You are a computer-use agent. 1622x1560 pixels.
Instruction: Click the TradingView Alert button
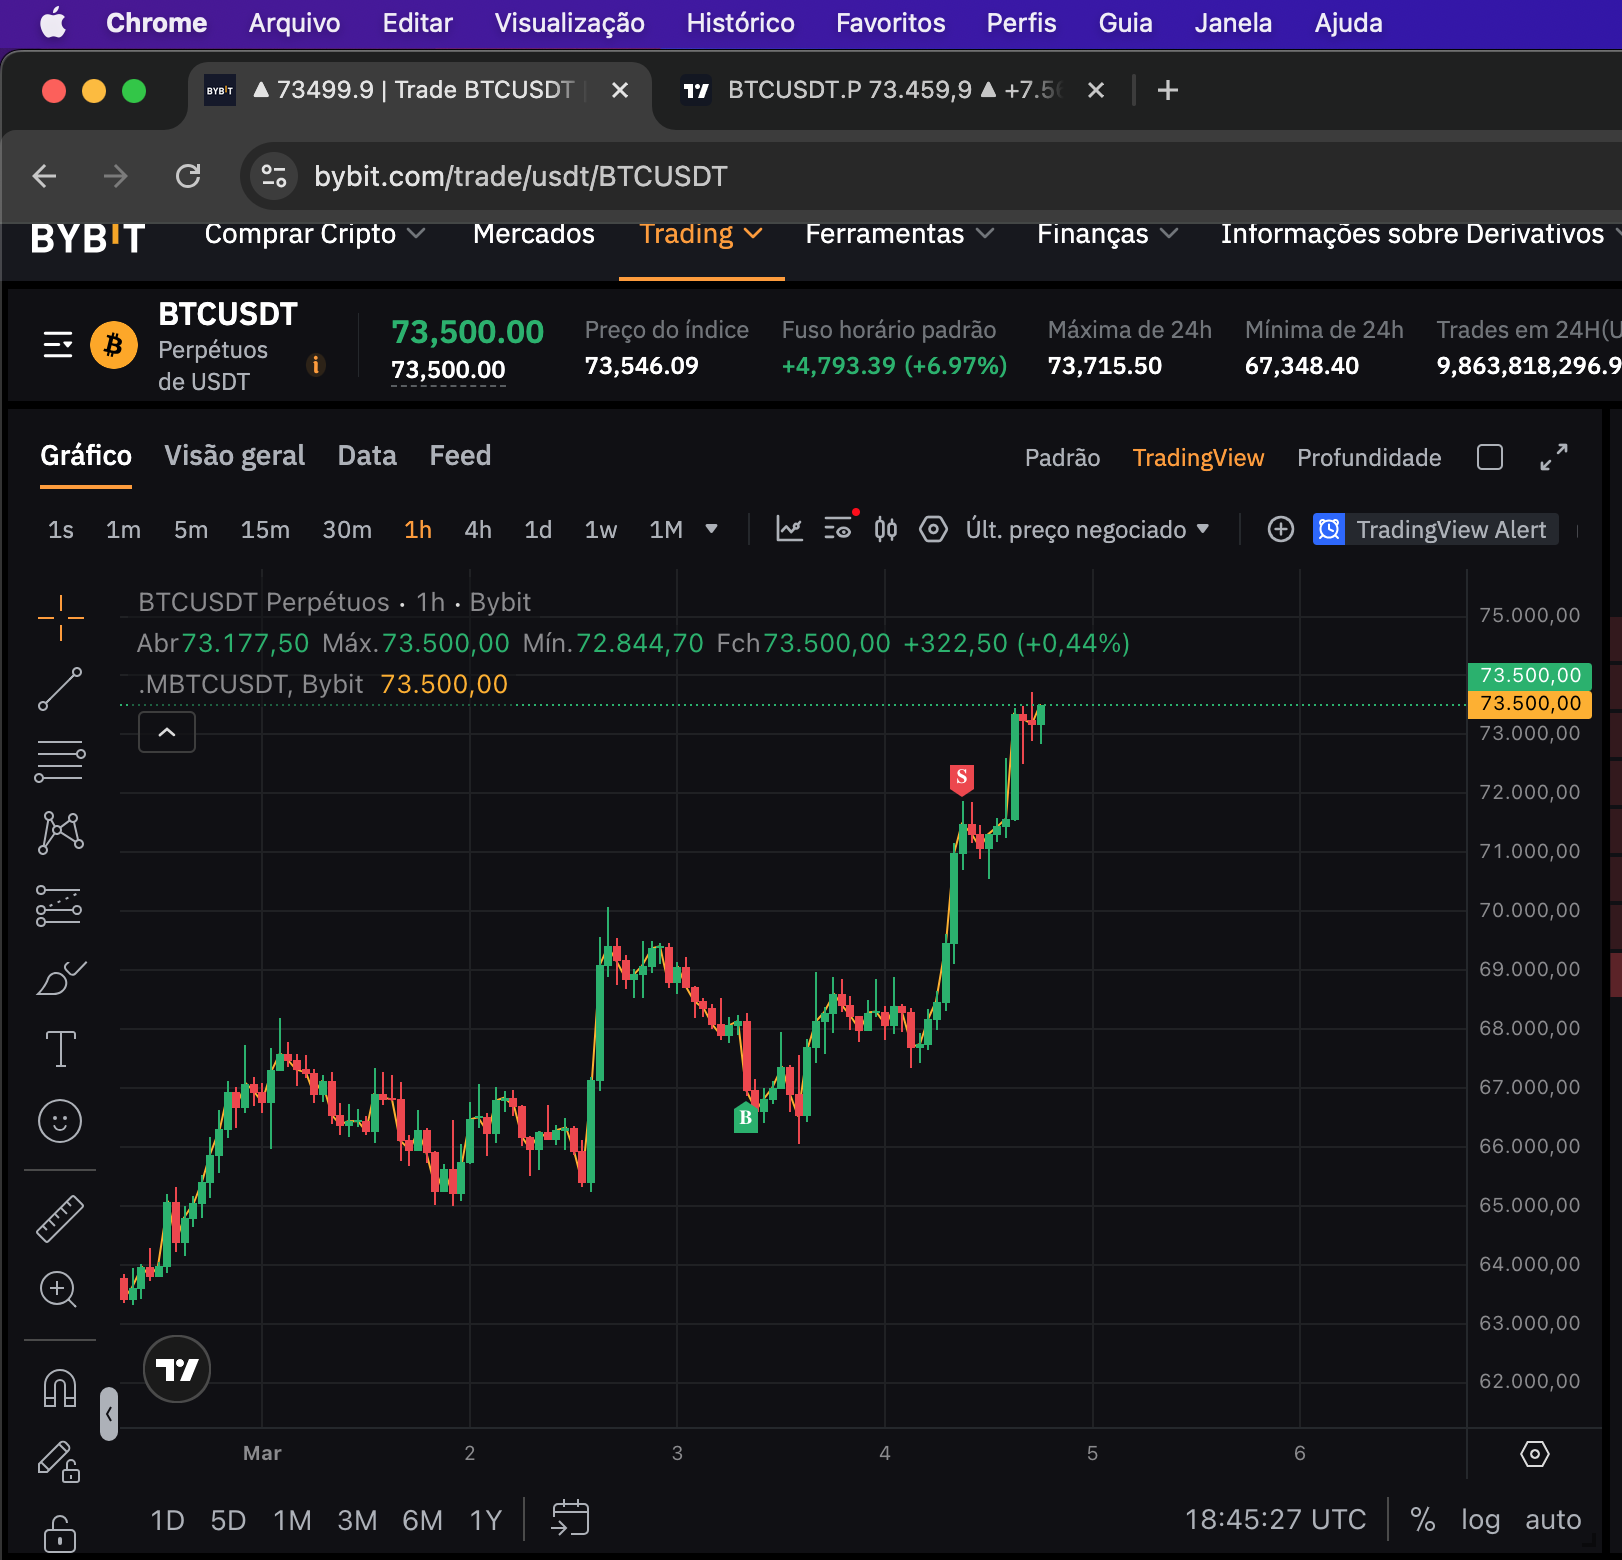point(1435,529)
